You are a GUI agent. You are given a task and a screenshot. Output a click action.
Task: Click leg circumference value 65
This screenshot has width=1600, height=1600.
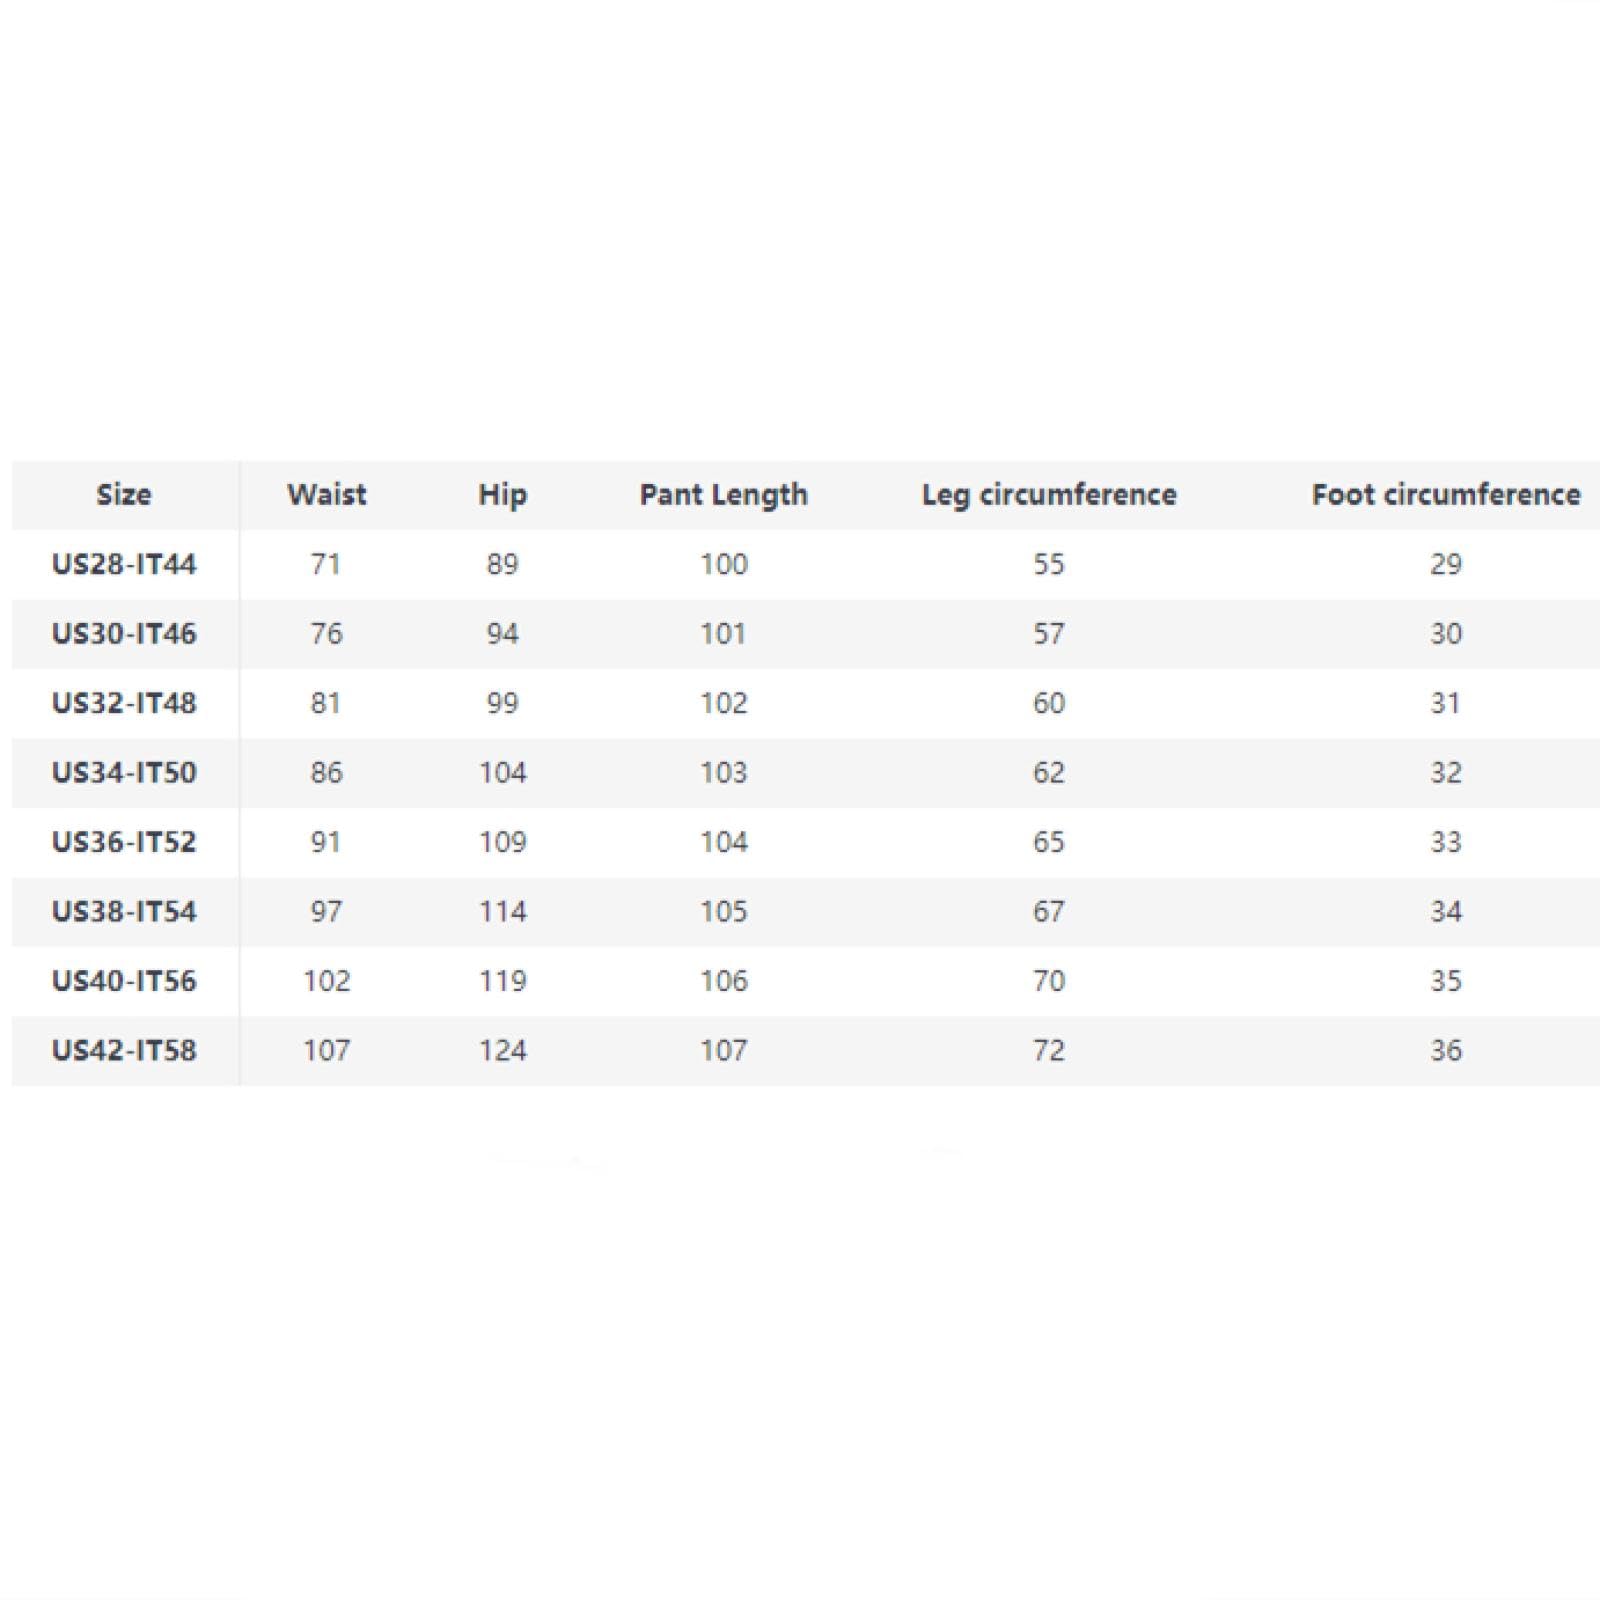[1049, 842]
